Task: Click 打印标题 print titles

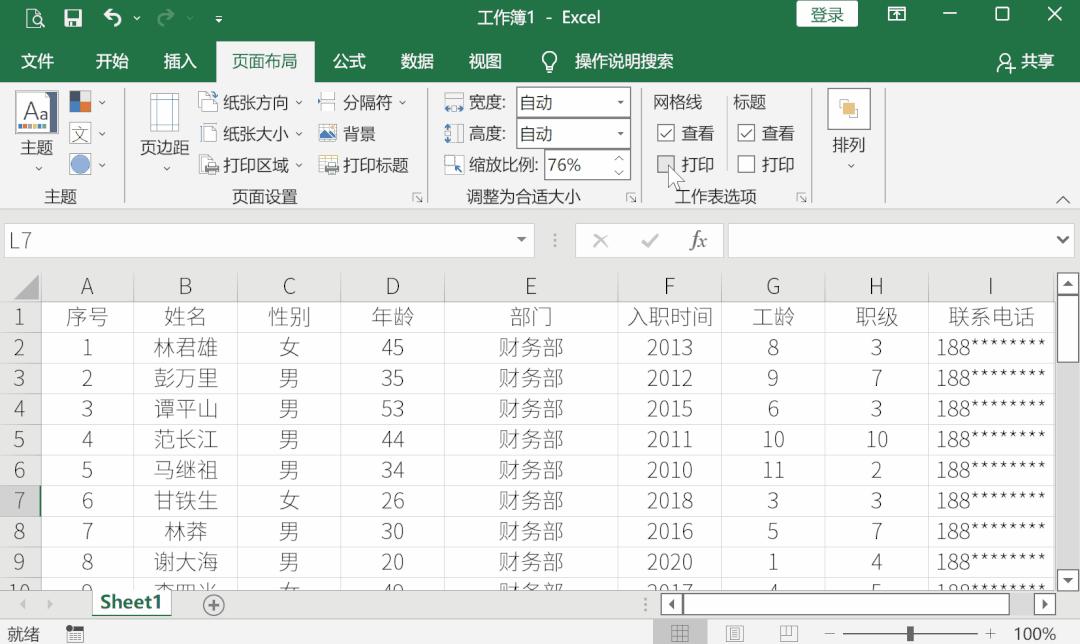Action: click(363, 165)
